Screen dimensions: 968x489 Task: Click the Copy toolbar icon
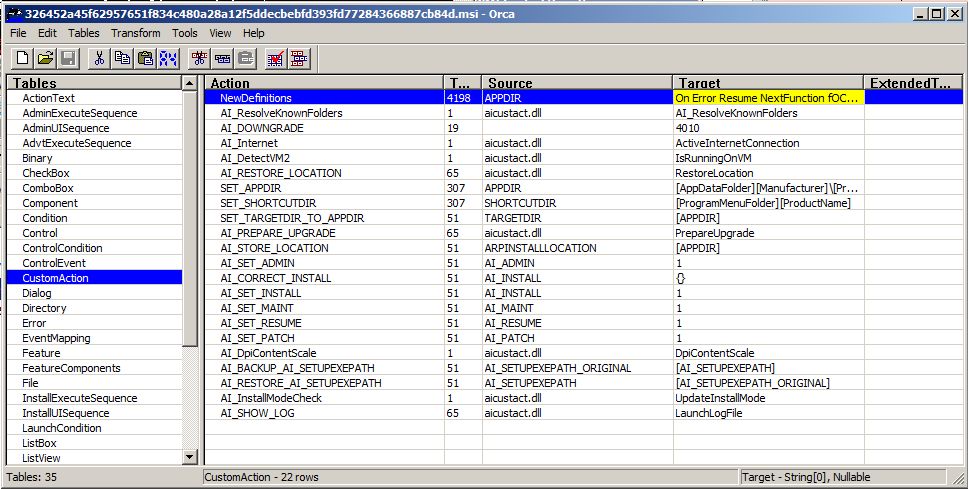click(122, 58)
